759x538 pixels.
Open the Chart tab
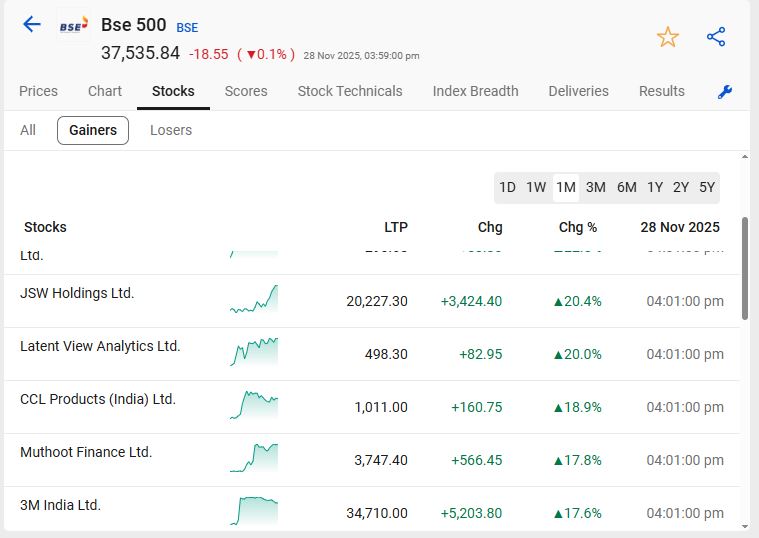point(105,91)
